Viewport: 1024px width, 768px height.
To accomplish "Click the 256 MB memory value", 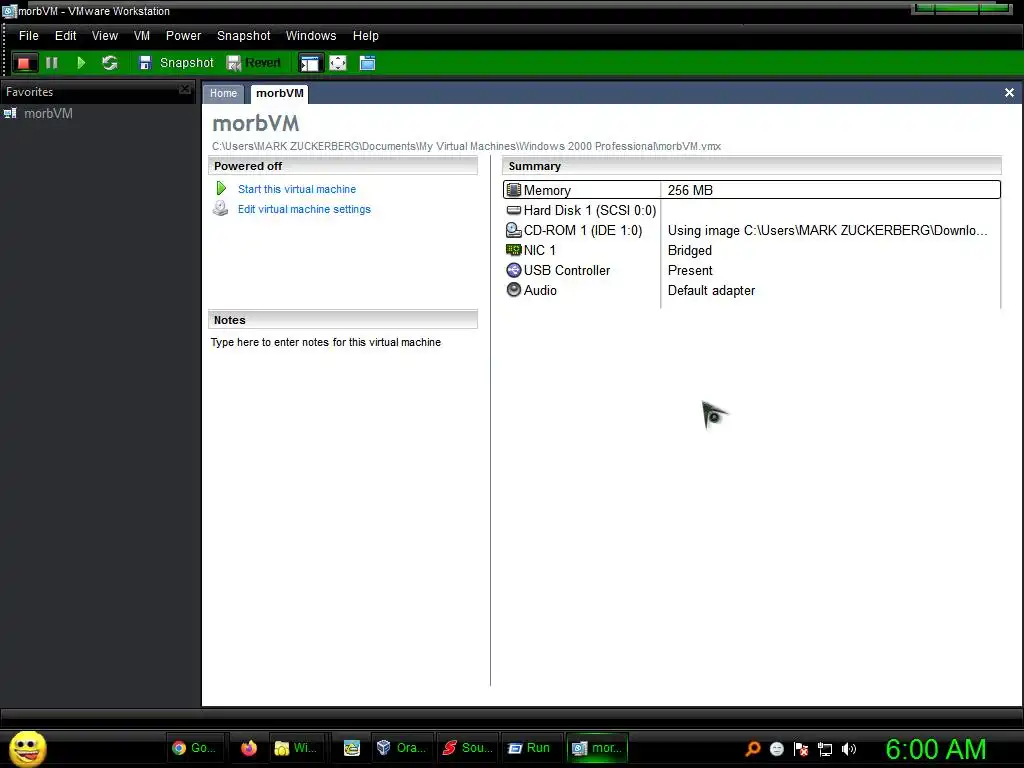I will 690,190.
